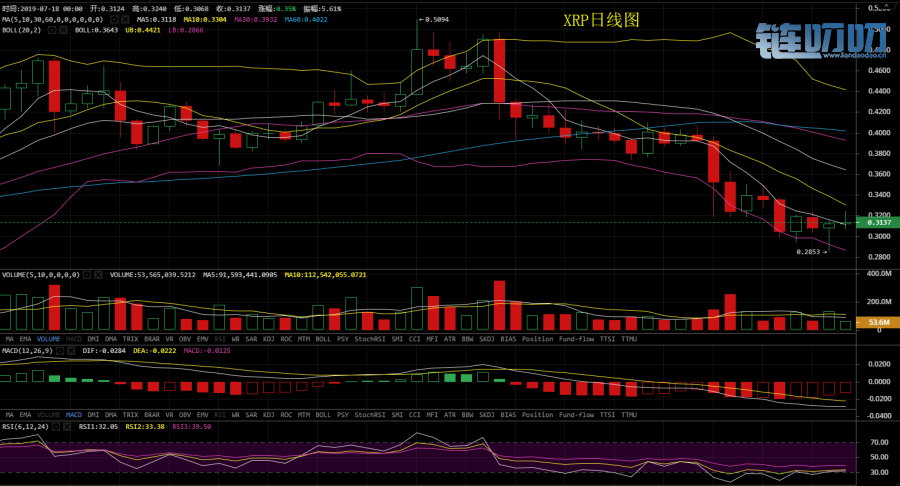Click the yellow RSI2:33.38 readout
This screenshot has height=486, width=900.
(145, 427)
